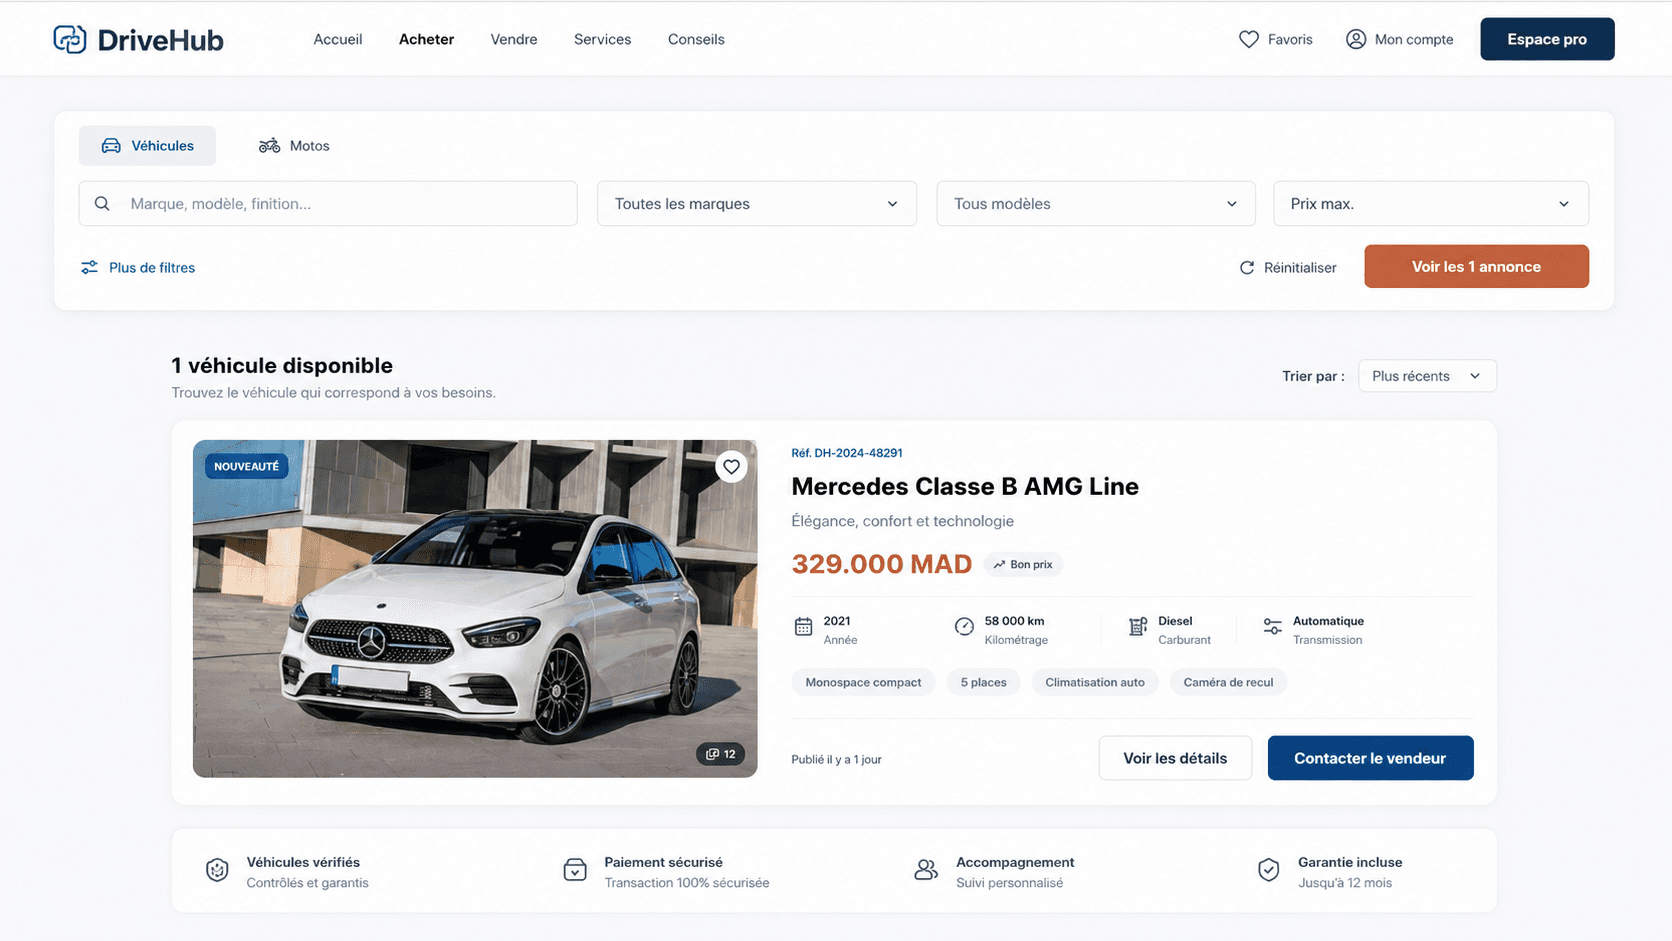The image size is (1672, 941).
Task: Open the Conseils menu item
Action: [x=696, y=39]
